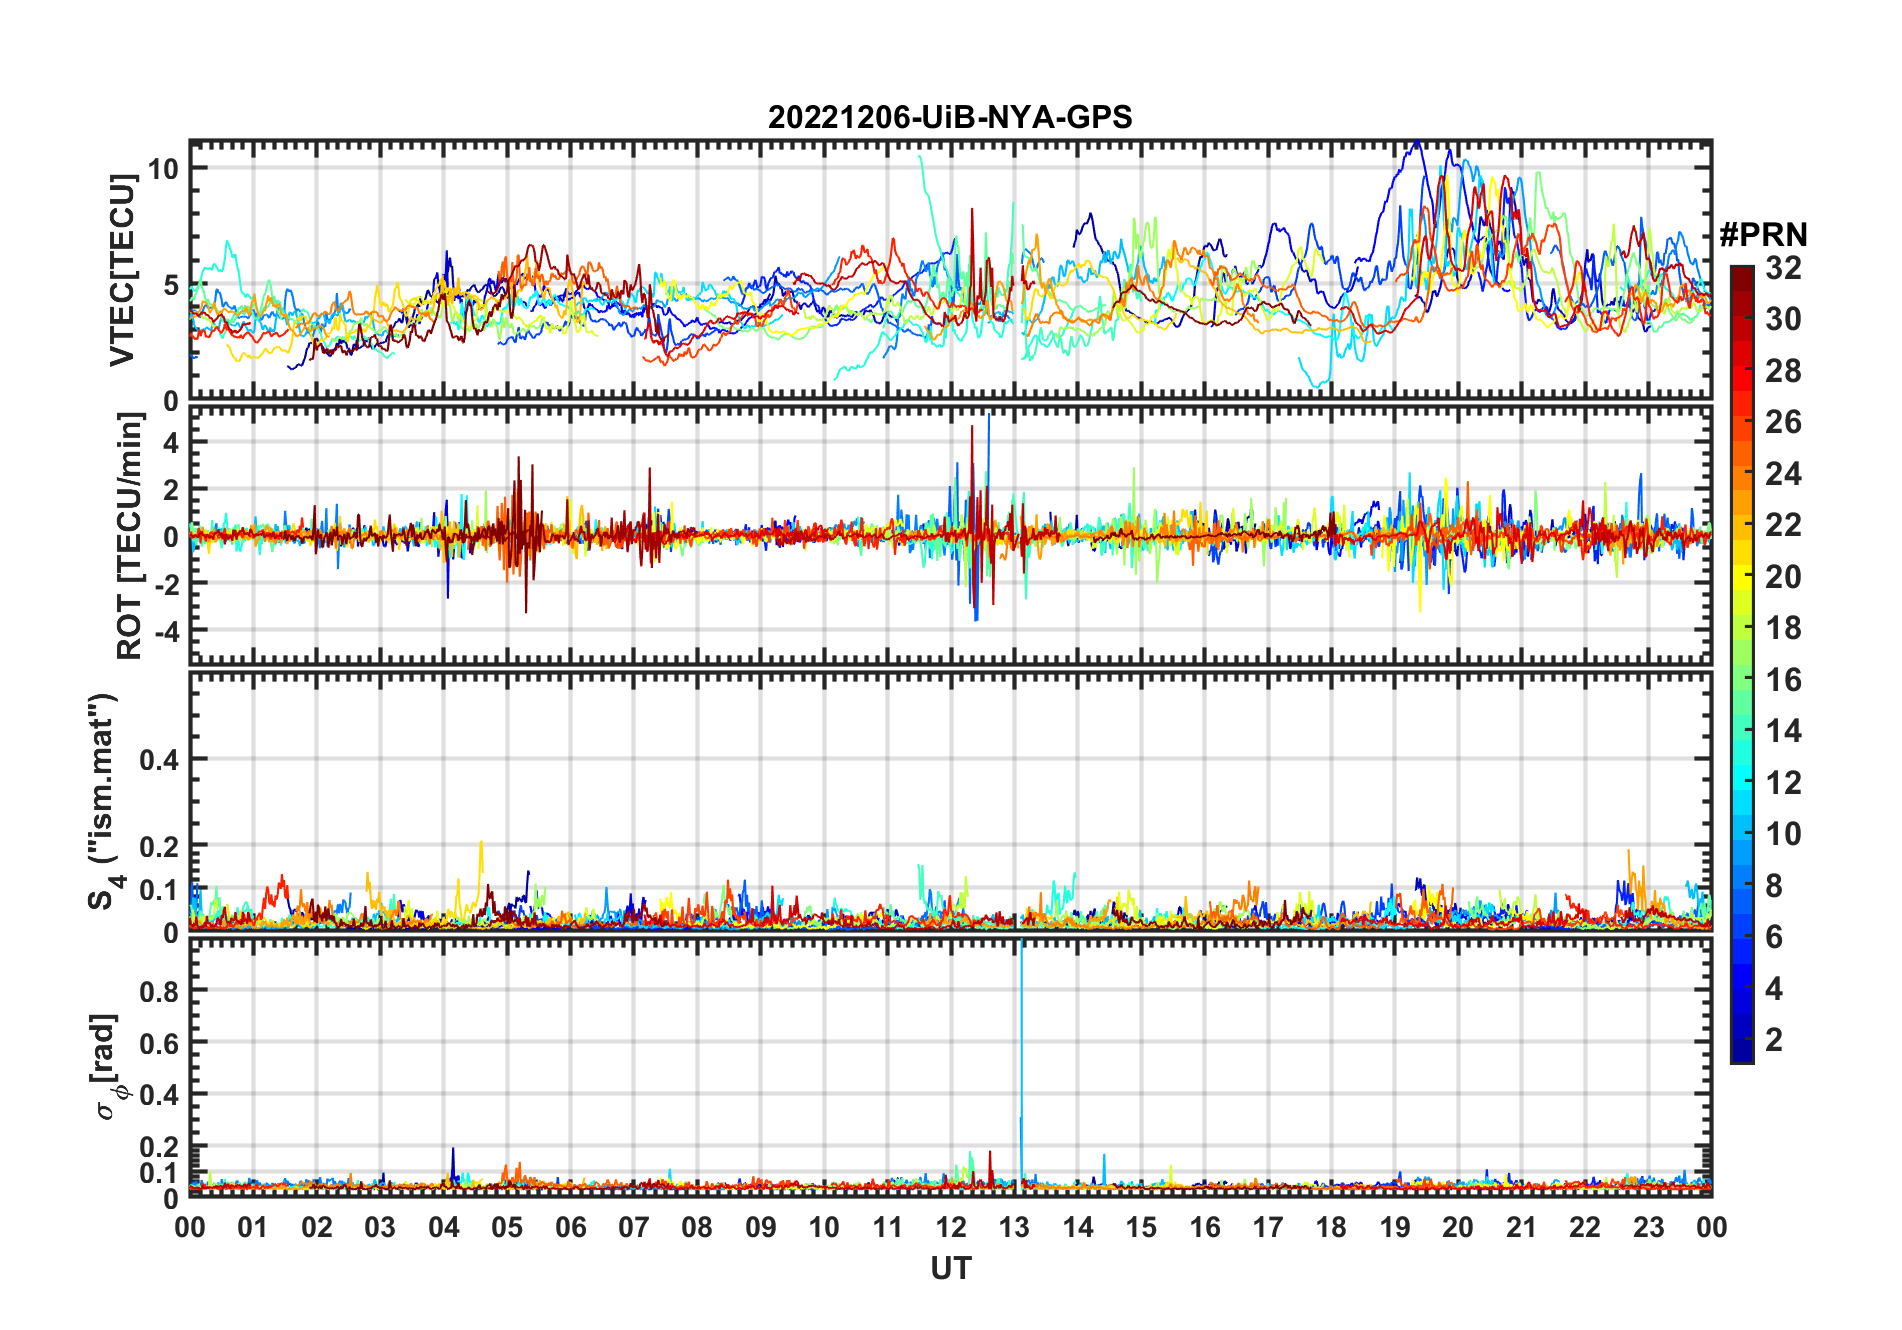Click the #PRN colorbar title
The image size is (1902, 1330).
click(x=1763, y=234)
